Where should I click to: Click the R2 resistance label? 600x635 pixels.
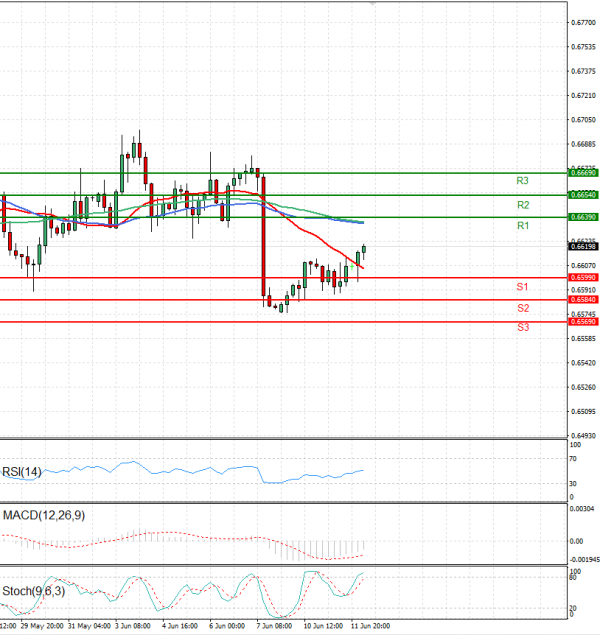pyautogui.click(x=523, y=205)
